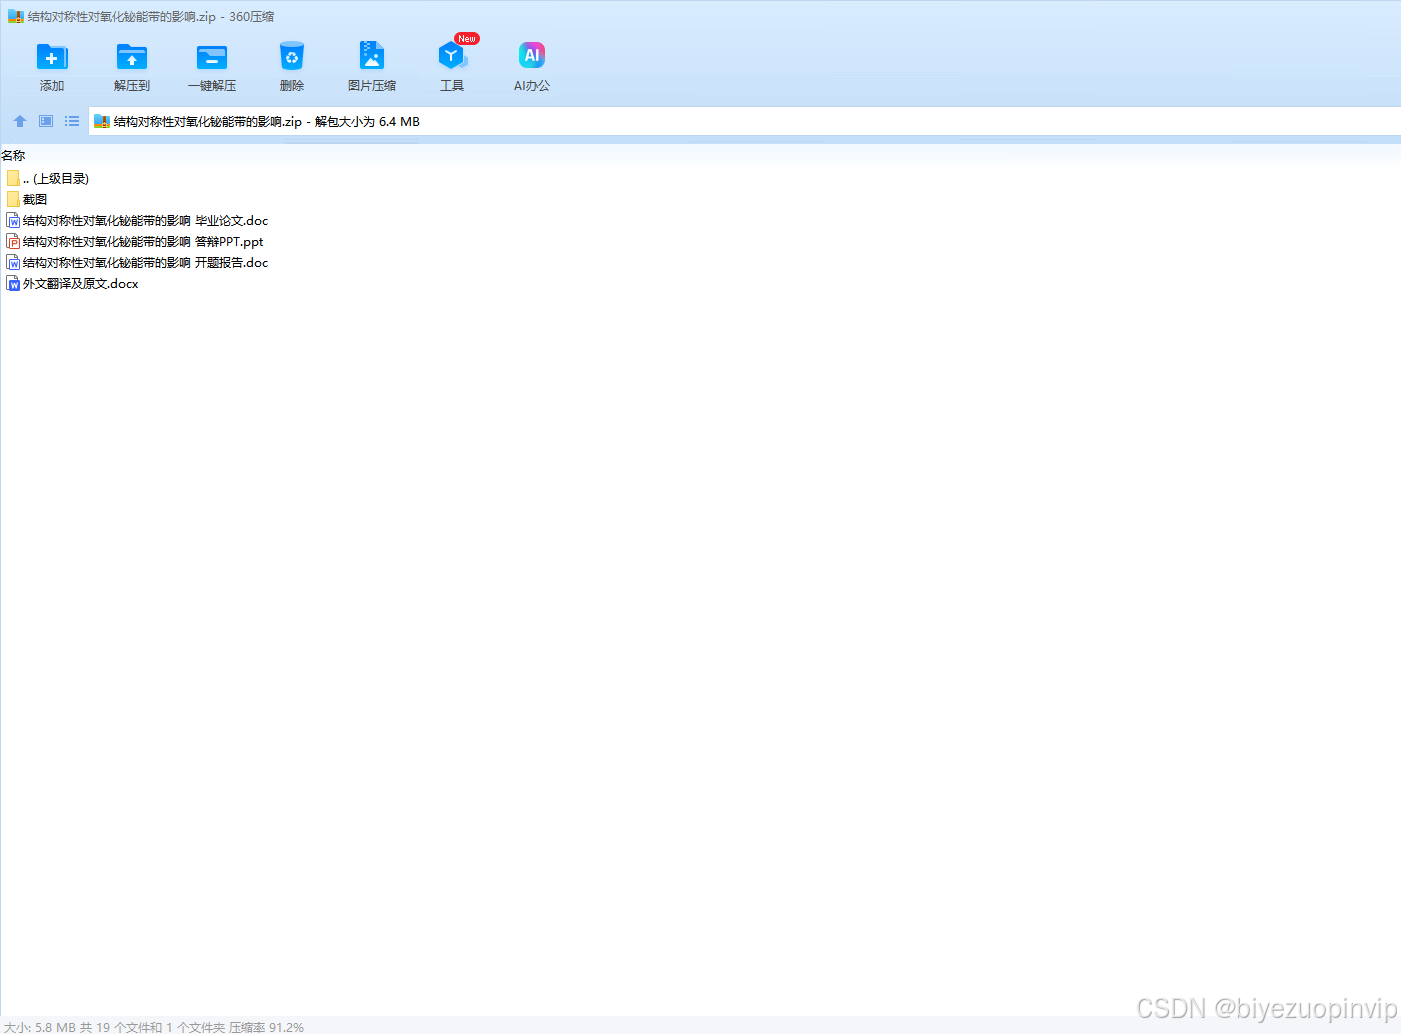Click the 添加 (Add) toolbar icon
The image size is (1401, 1034).
coord(52,57)
